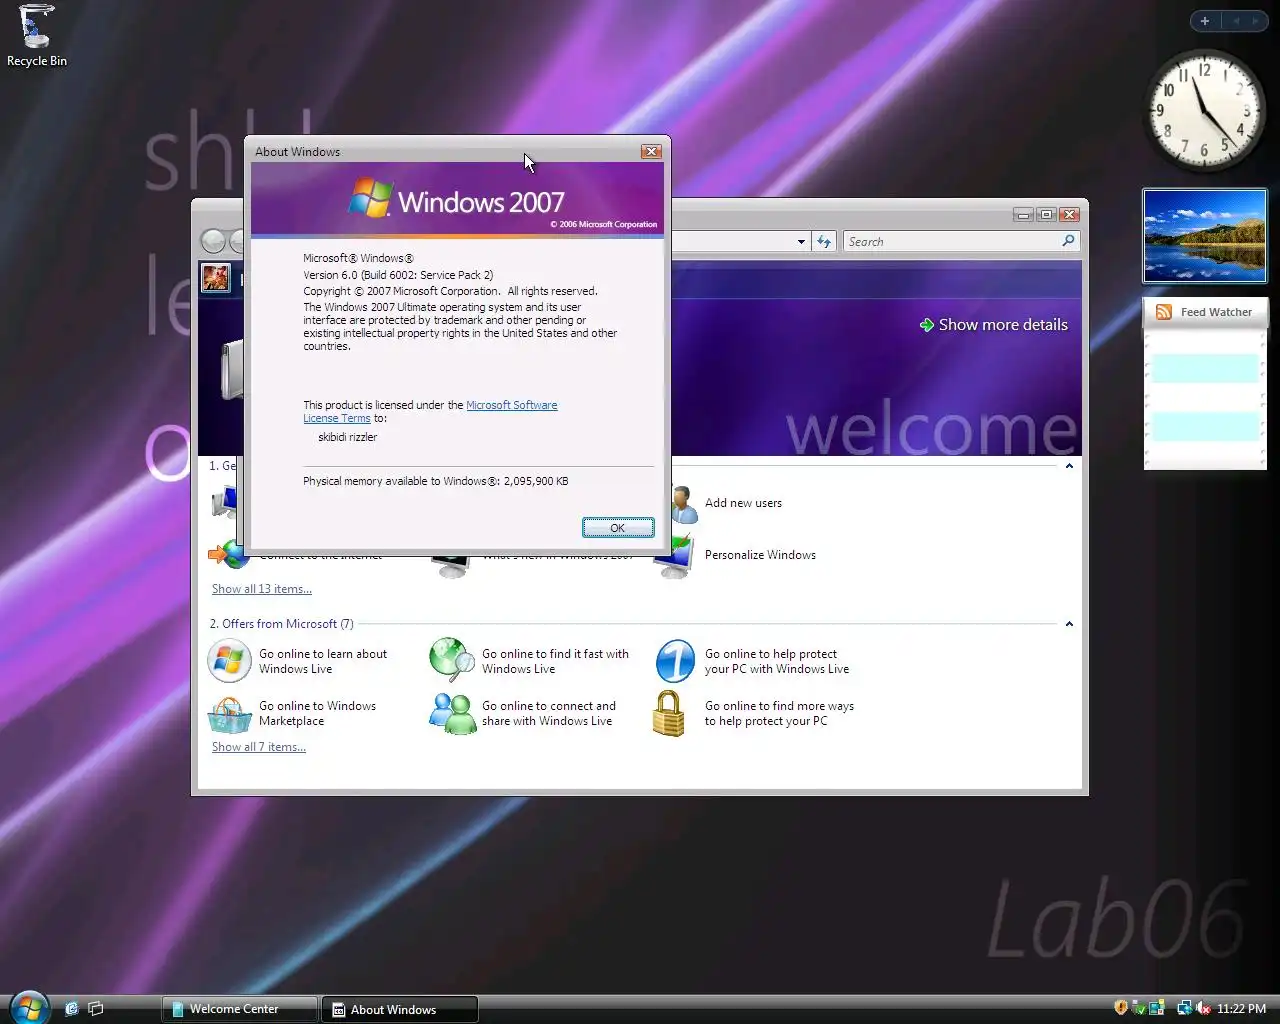
Task: Launch Internet Explorer from Quick Launch
Action: [x=71, y=1009]
